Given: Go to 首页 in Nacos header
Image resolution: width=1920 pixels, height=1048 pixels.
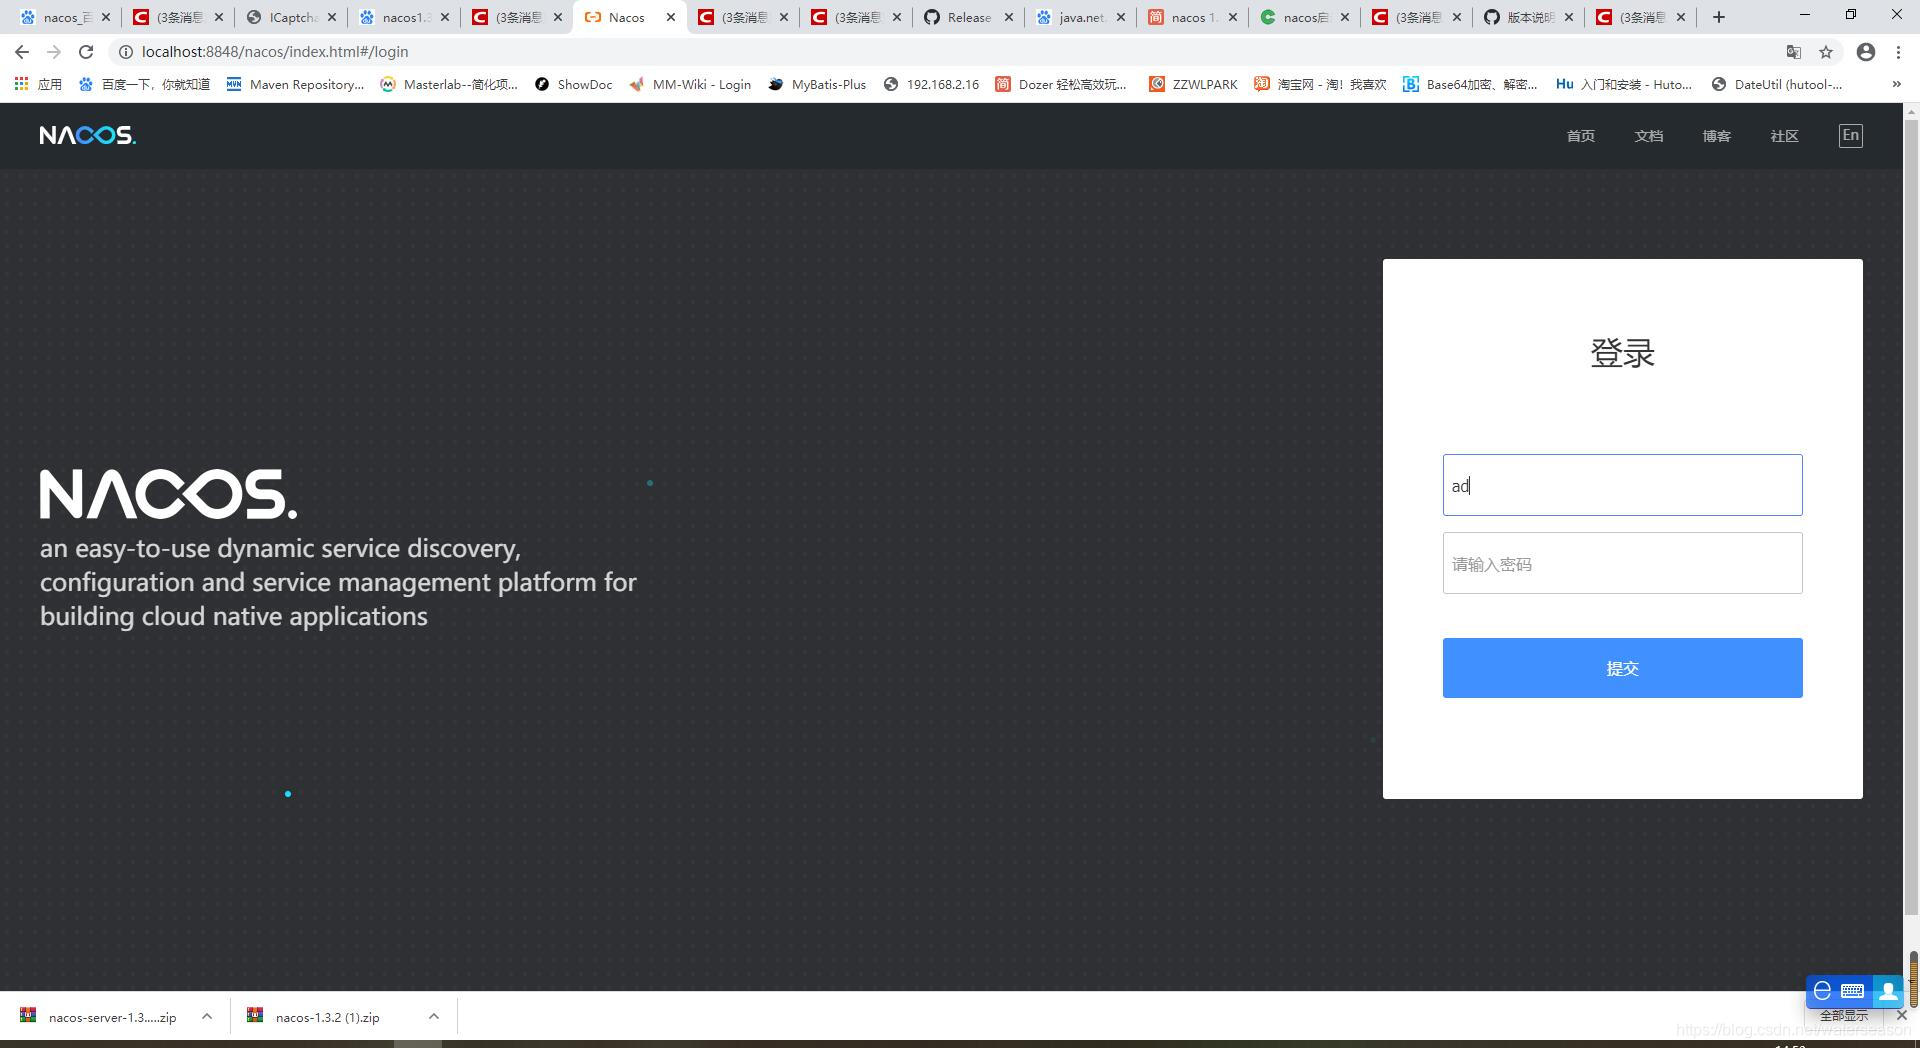Looking at the screenshot, I should coord(1581,136).
